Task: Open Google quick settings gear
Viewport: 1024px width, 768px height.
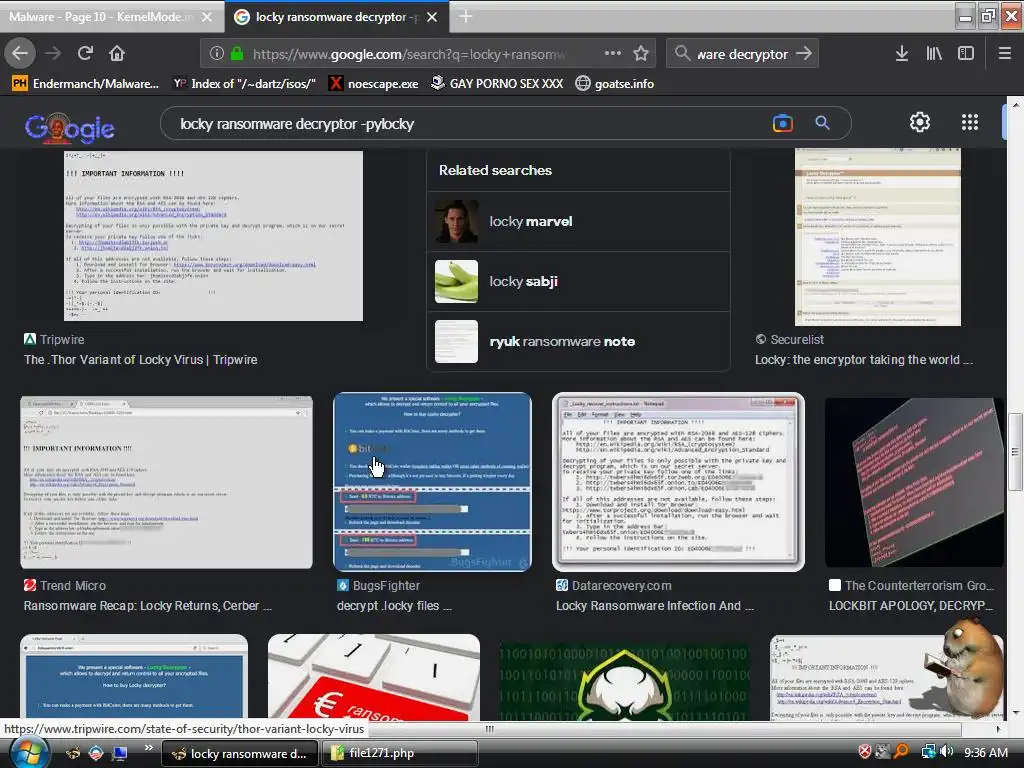Action: point(920,122)
